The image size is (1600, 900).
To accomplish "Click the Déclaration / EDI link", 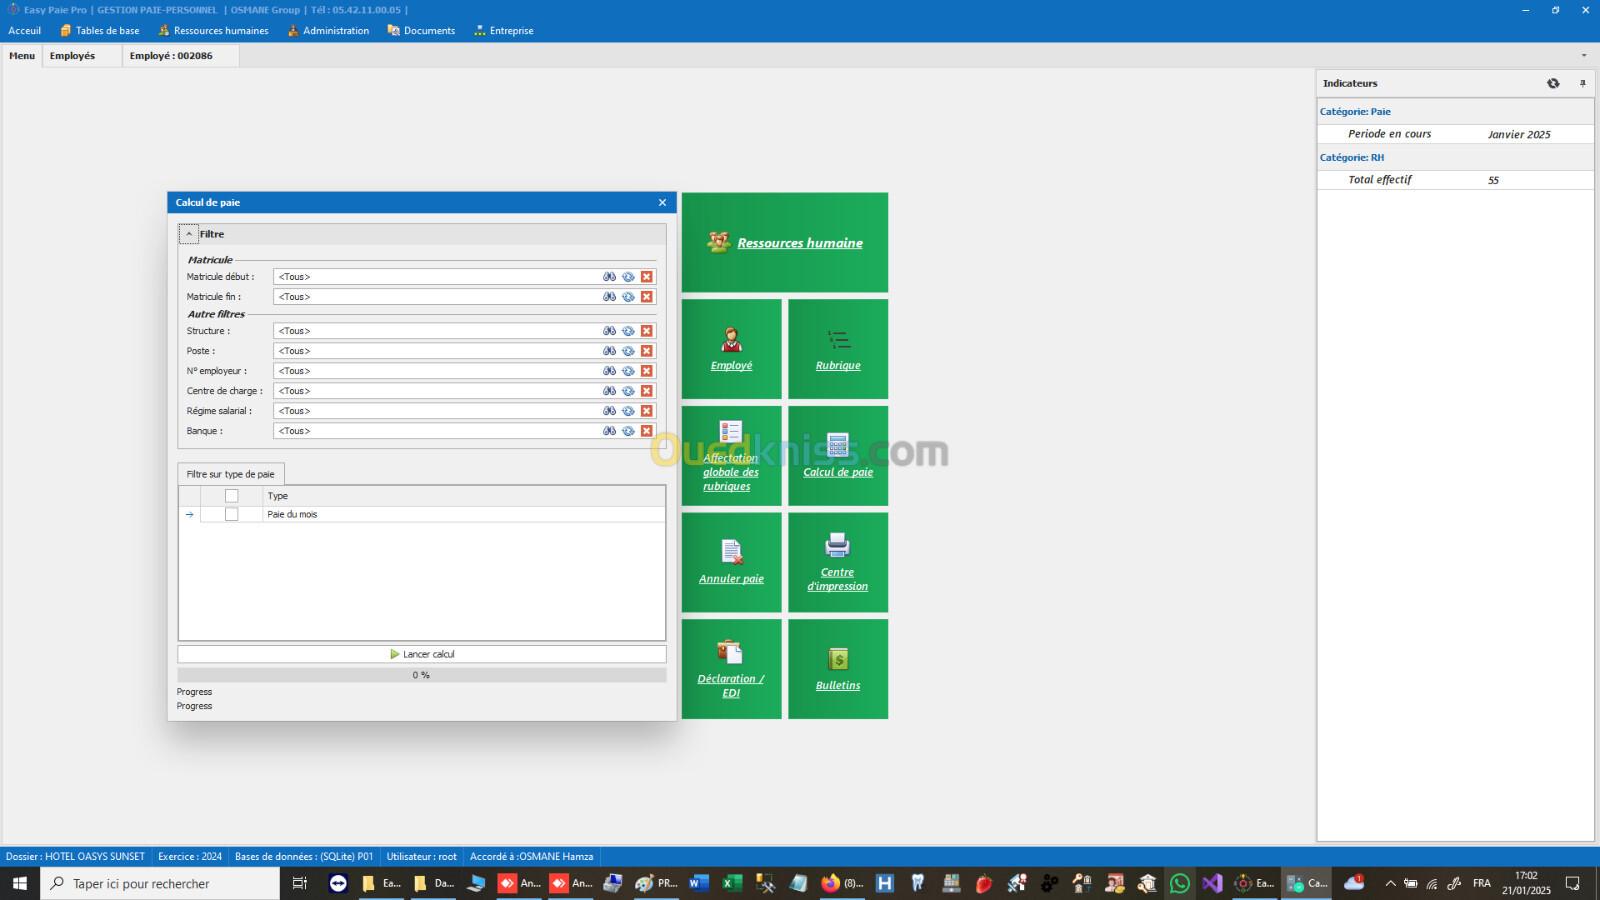I will pos(731,685).
